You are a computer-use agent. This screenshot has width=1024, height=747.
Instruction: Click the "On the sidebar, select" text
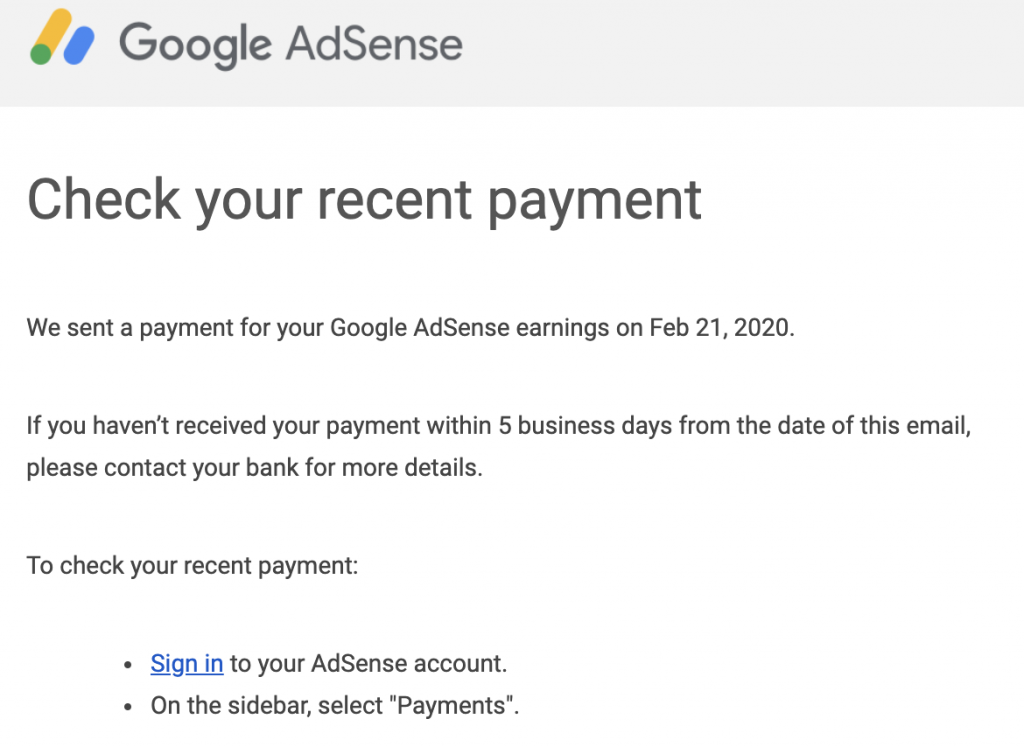click(x=270, y=706)
